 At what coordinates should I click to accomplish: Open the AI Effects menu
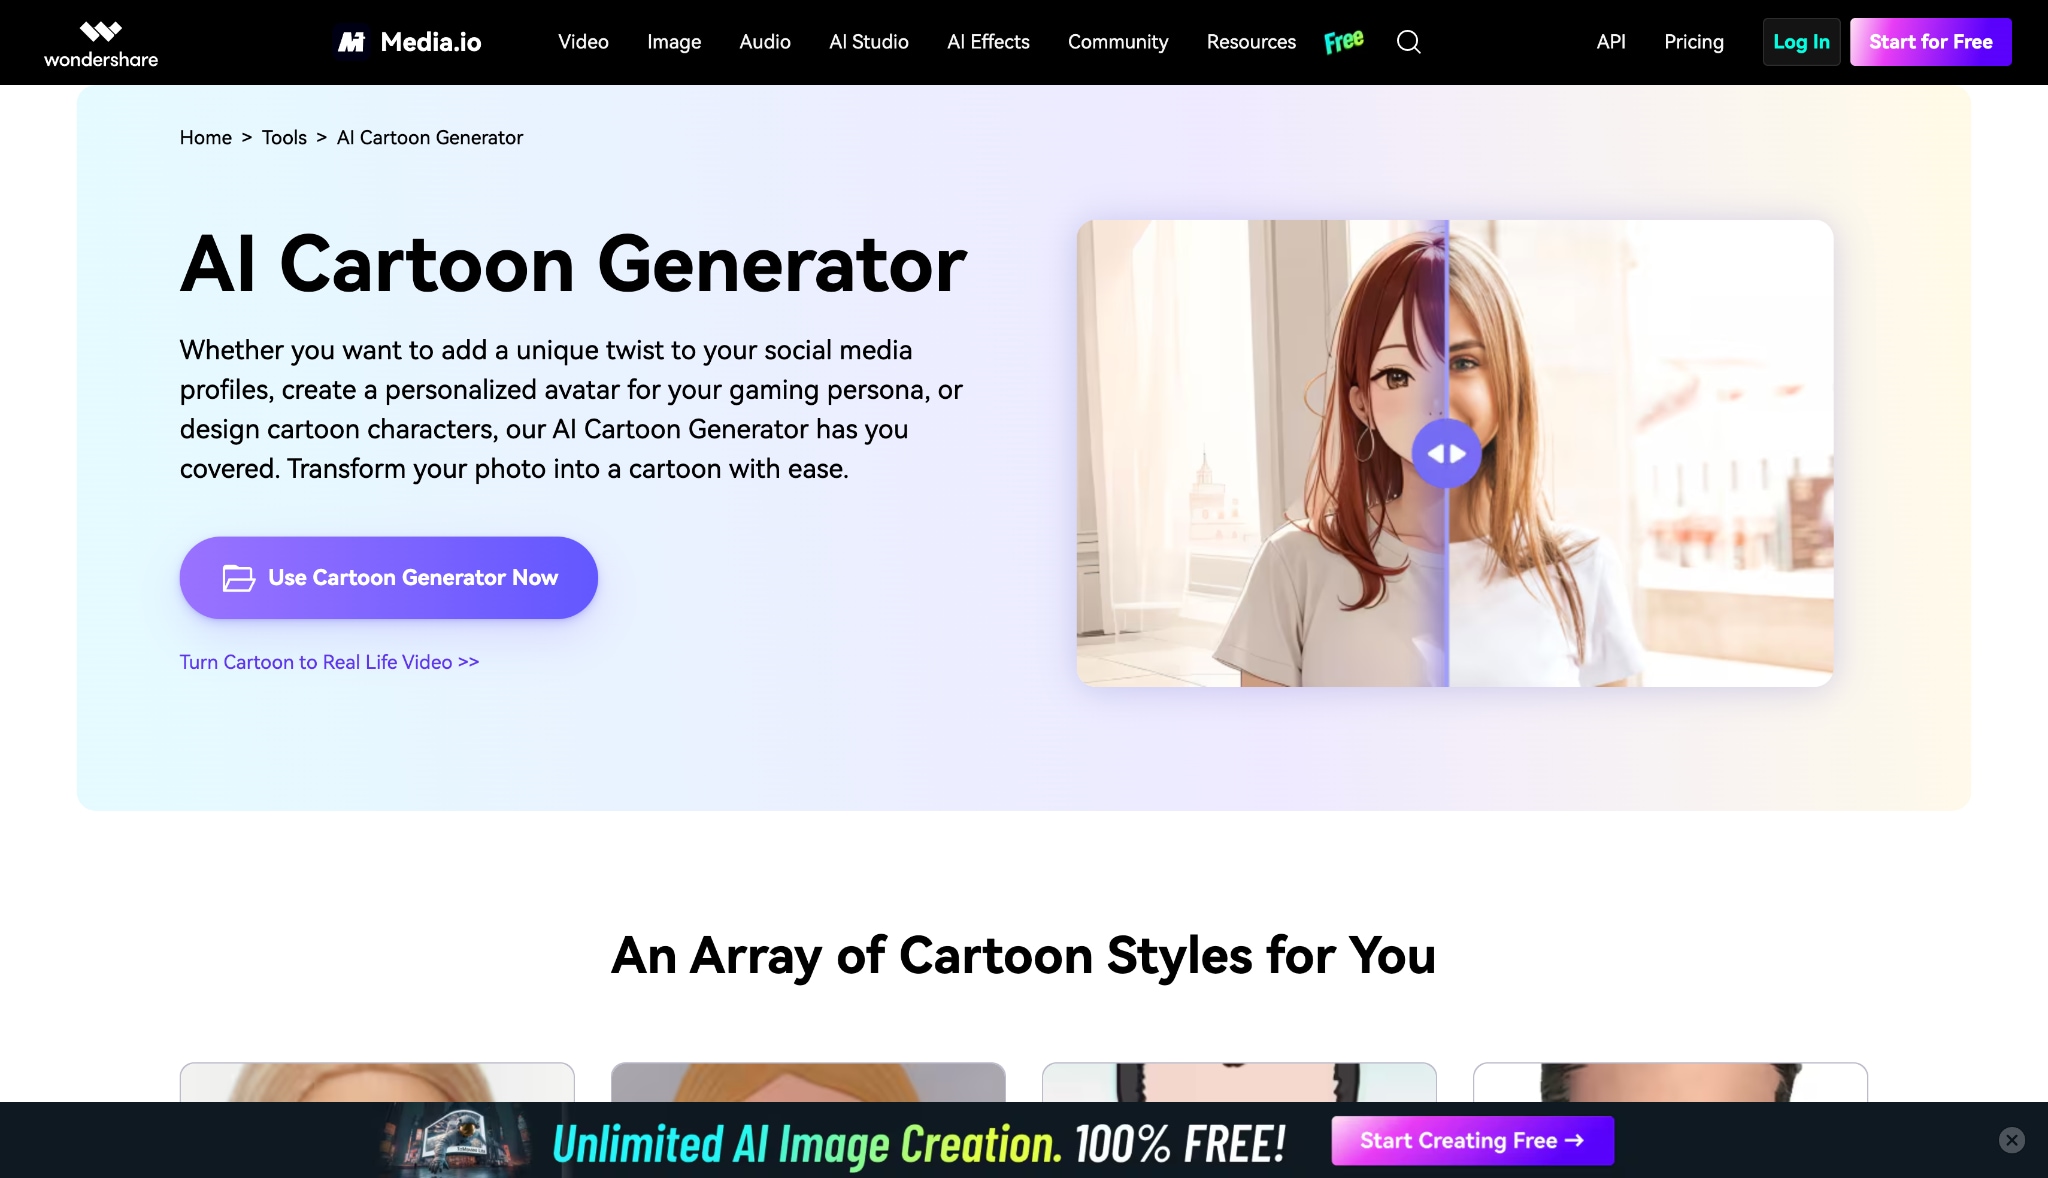(x=988, y=42)
